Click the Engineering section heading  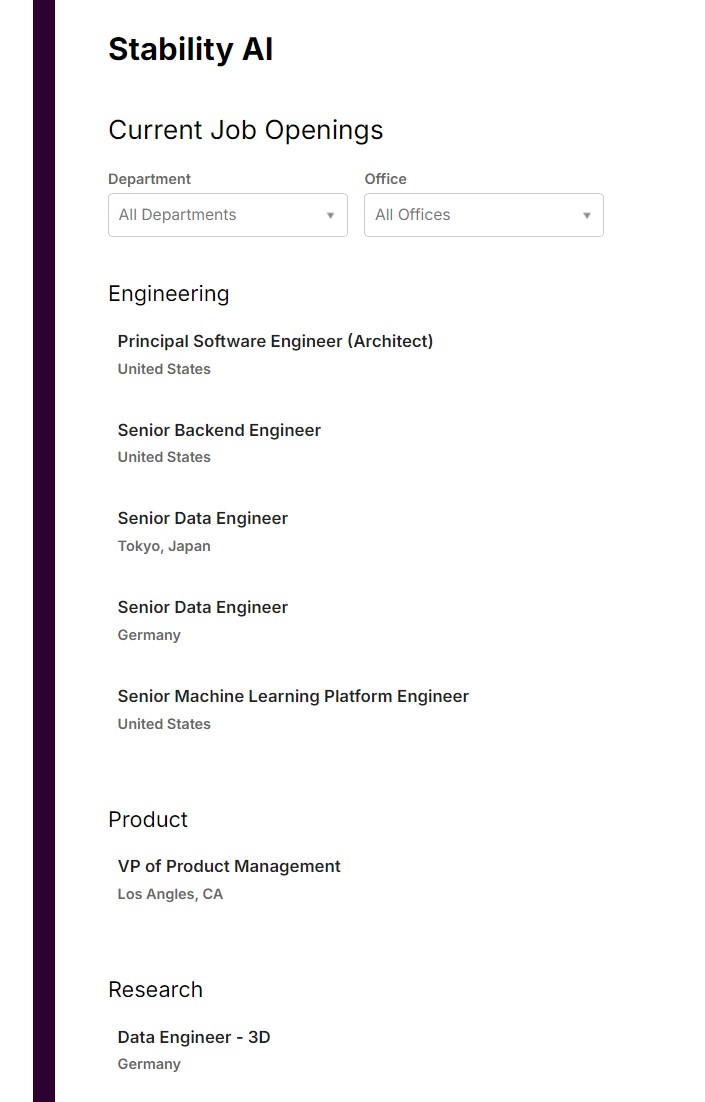click(169, 294)
